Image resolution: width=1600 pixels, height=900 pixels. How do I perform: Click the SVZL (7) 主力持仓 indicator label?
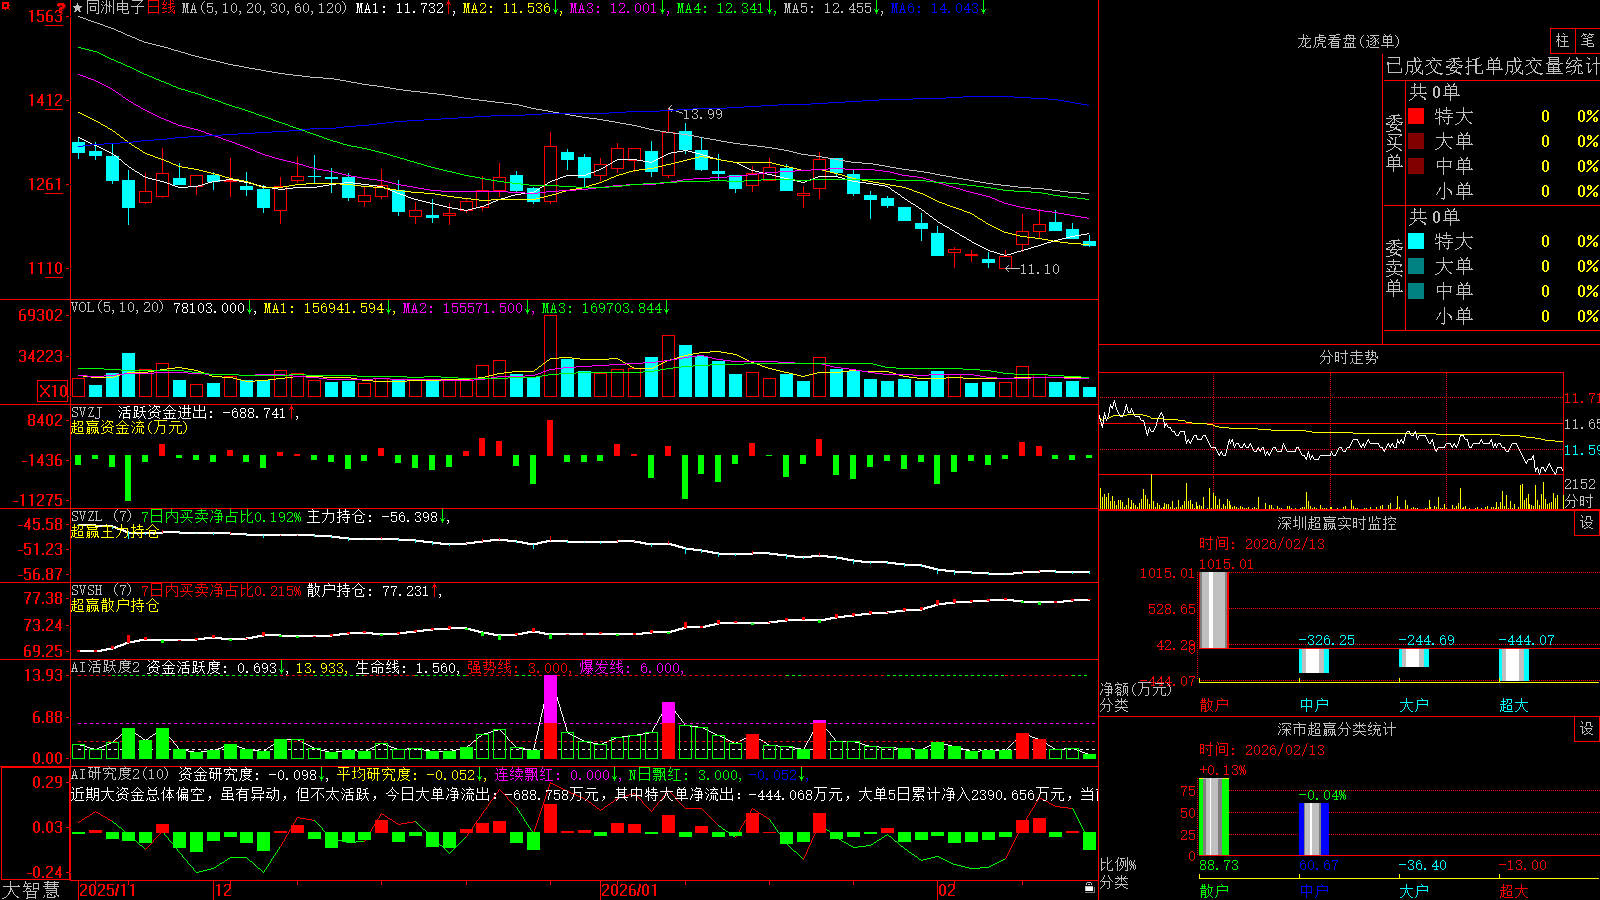click(x=101, y=517)
